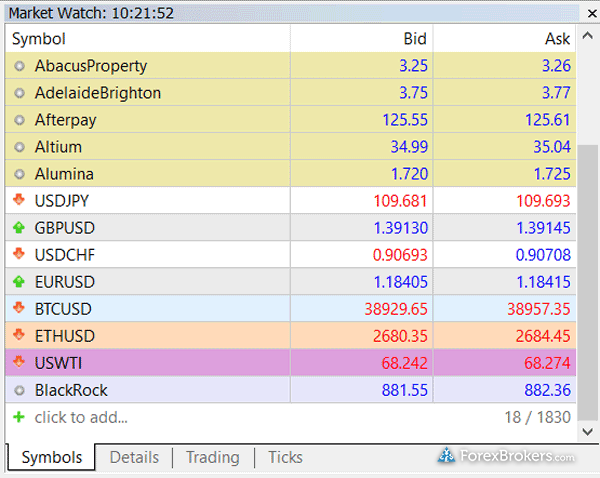
Task: Open the Trading tab
Action: coord(213,457)
